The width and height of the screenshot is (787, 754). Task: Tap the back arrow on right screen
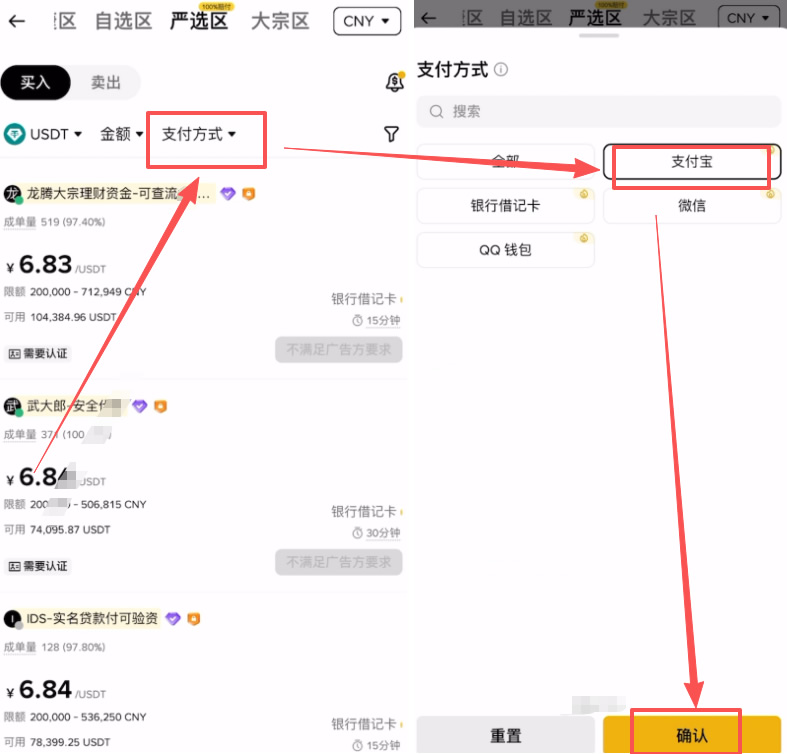tap(429, 18)
